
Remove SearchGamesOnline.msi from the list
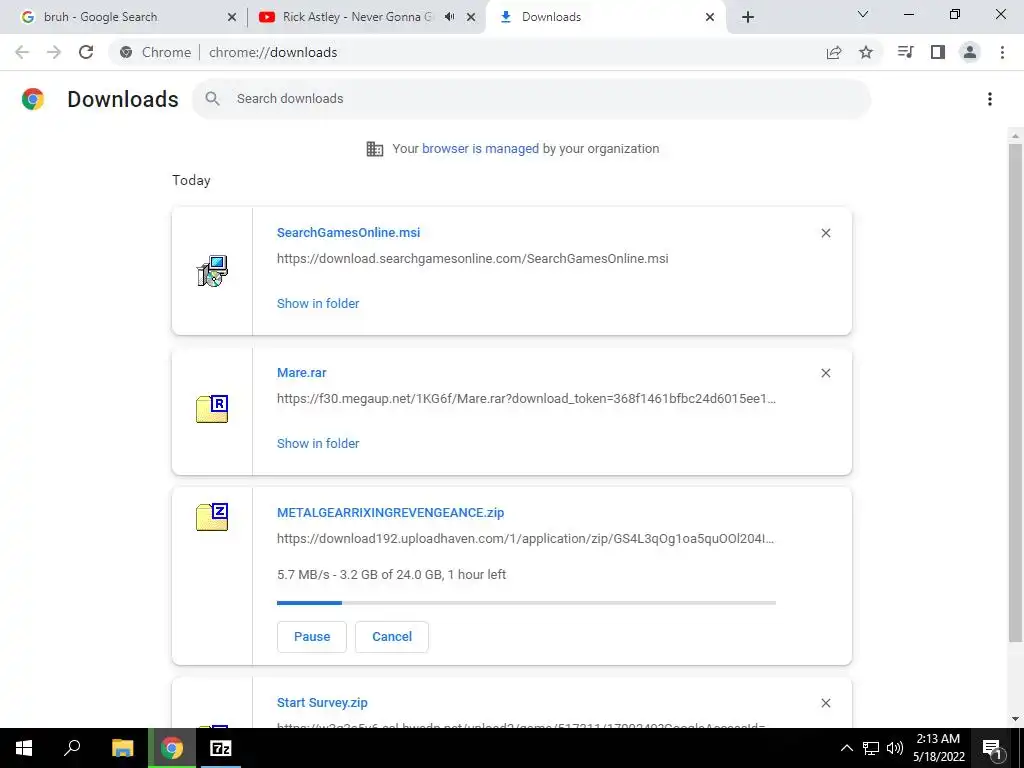click(825, 233)
